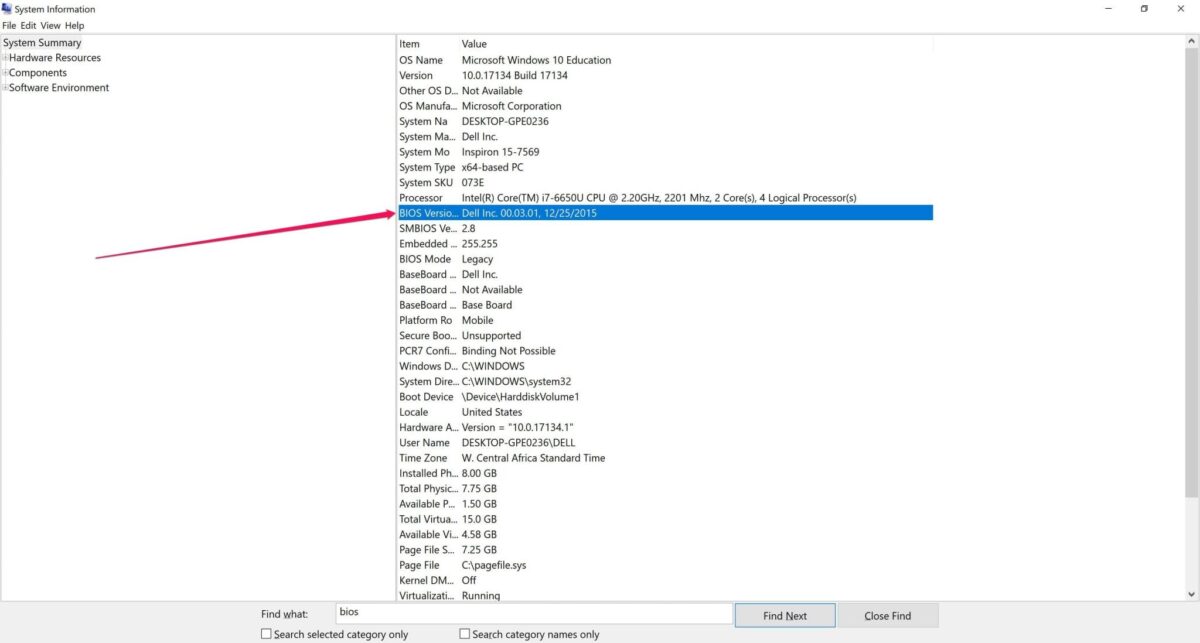Select the Hardware Abstraction Layer version row
The image size is (1200, 643).
(x=665, y=428)
